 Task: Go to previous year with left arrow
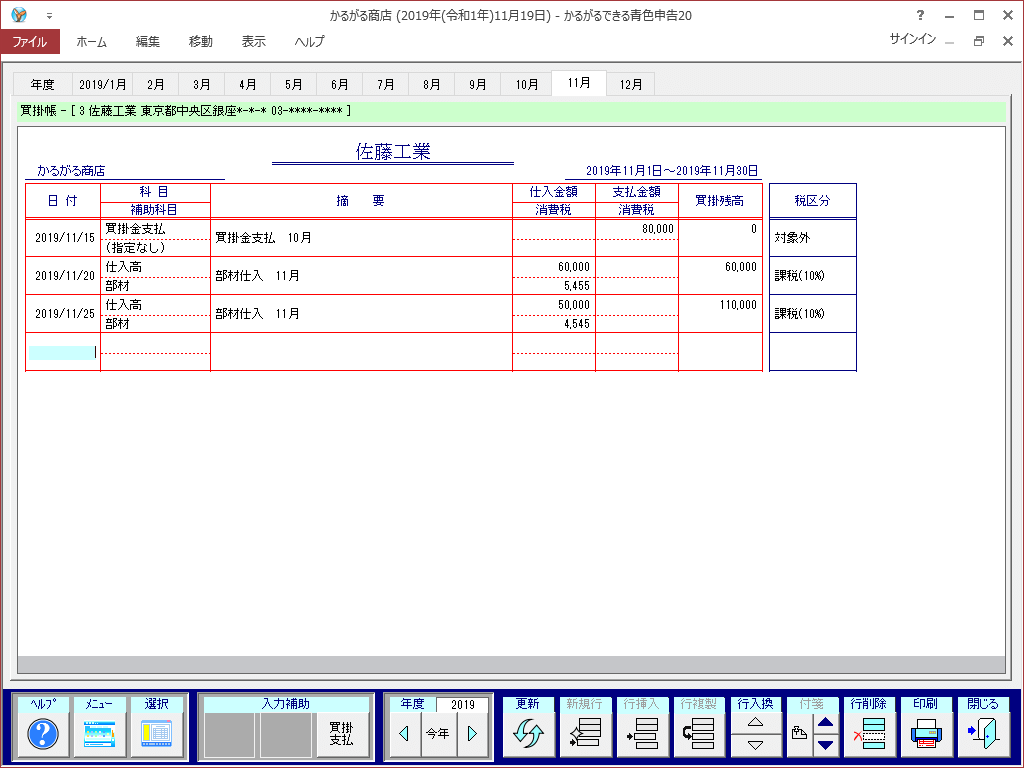(x=404, y=733)
